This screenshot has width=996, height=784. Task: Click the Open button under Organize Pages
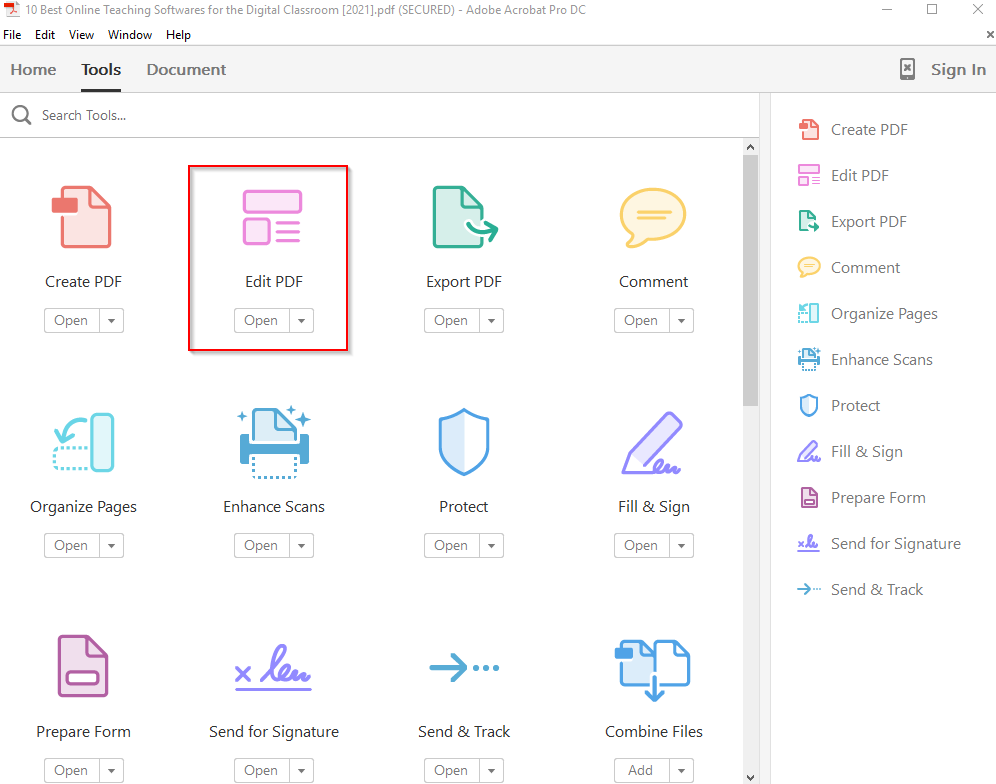(x=71, y=546)
